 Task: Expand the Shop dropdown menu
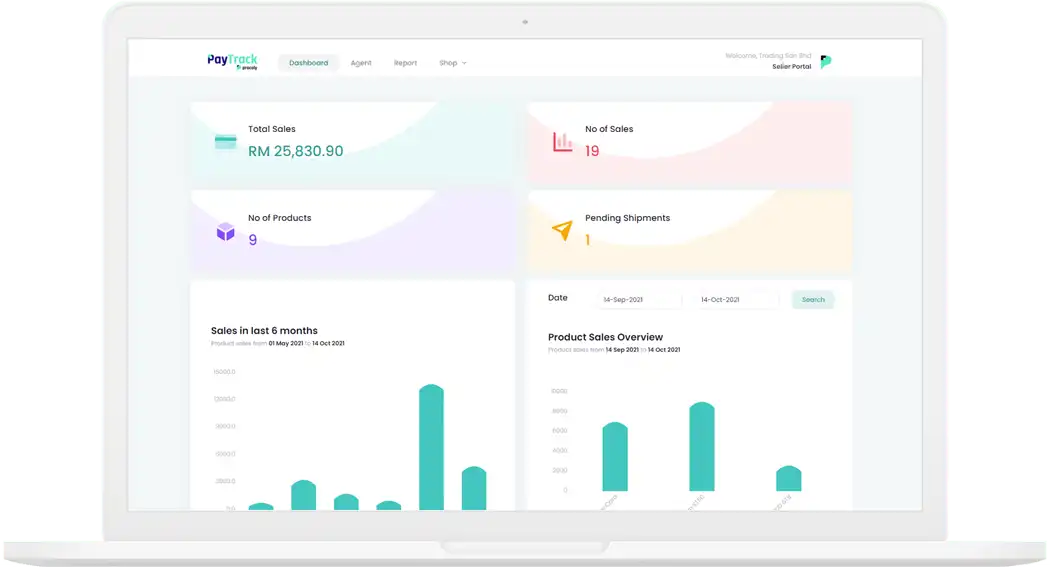(453, 63)
